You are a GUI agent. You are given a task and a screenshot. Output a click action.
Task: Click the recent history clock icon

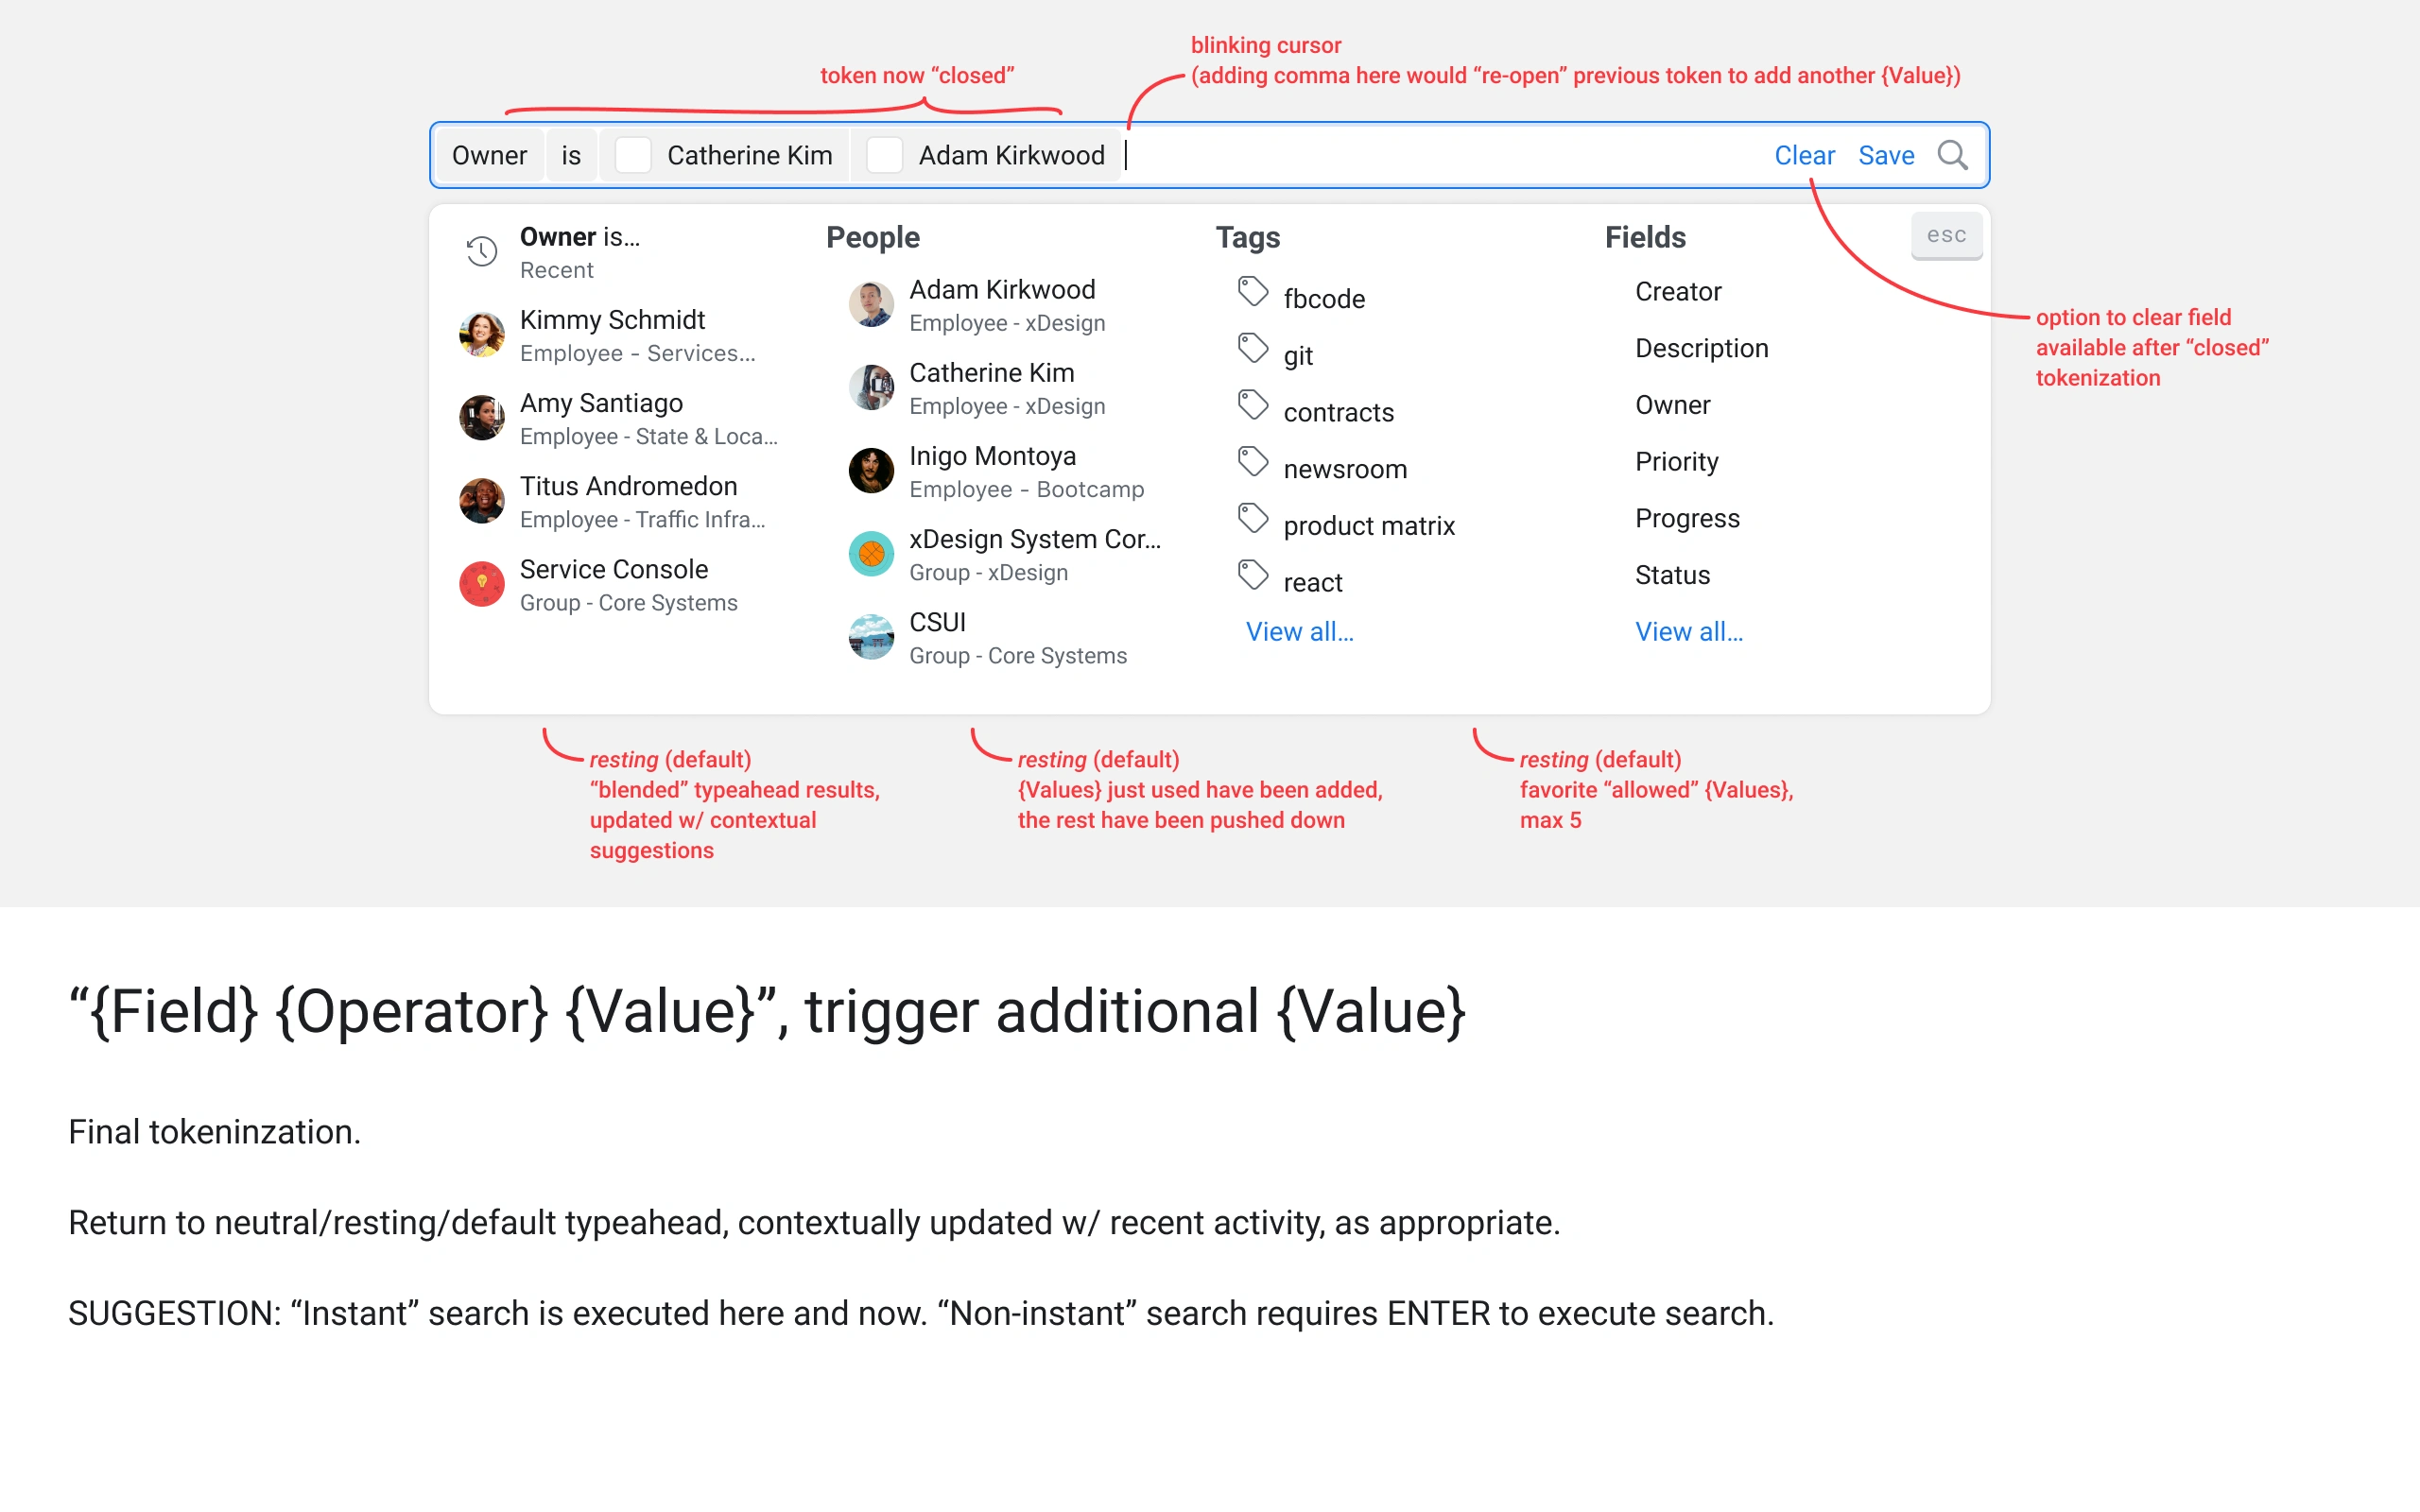[x=482, y=251]
